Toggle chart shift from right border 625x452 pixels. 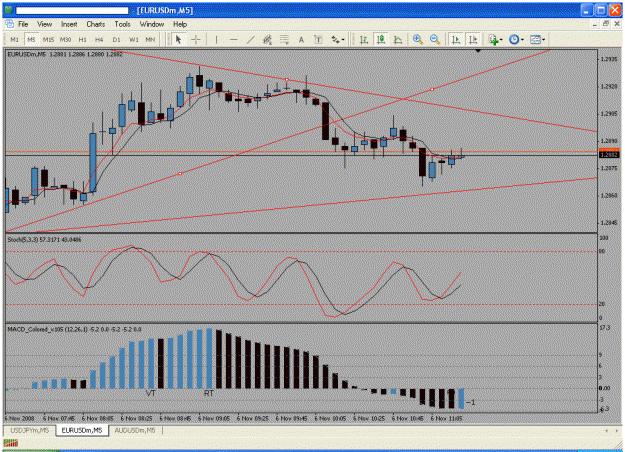[473, 39]
